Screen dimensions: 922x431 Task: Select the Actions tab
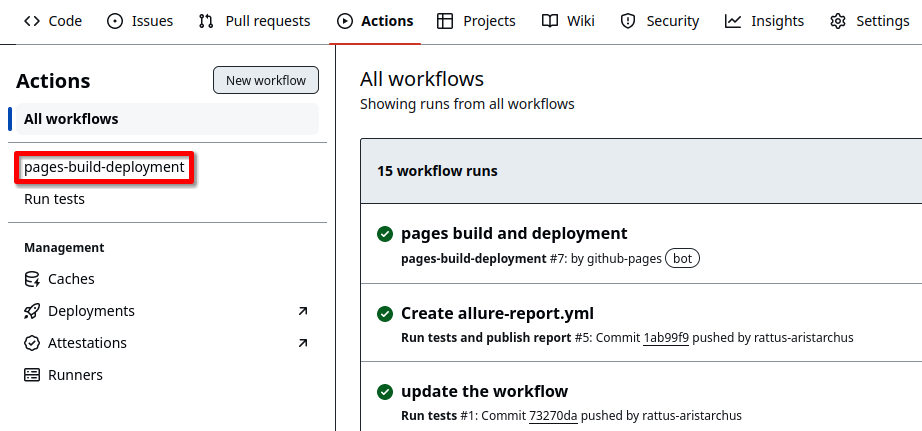click(375, 21)
